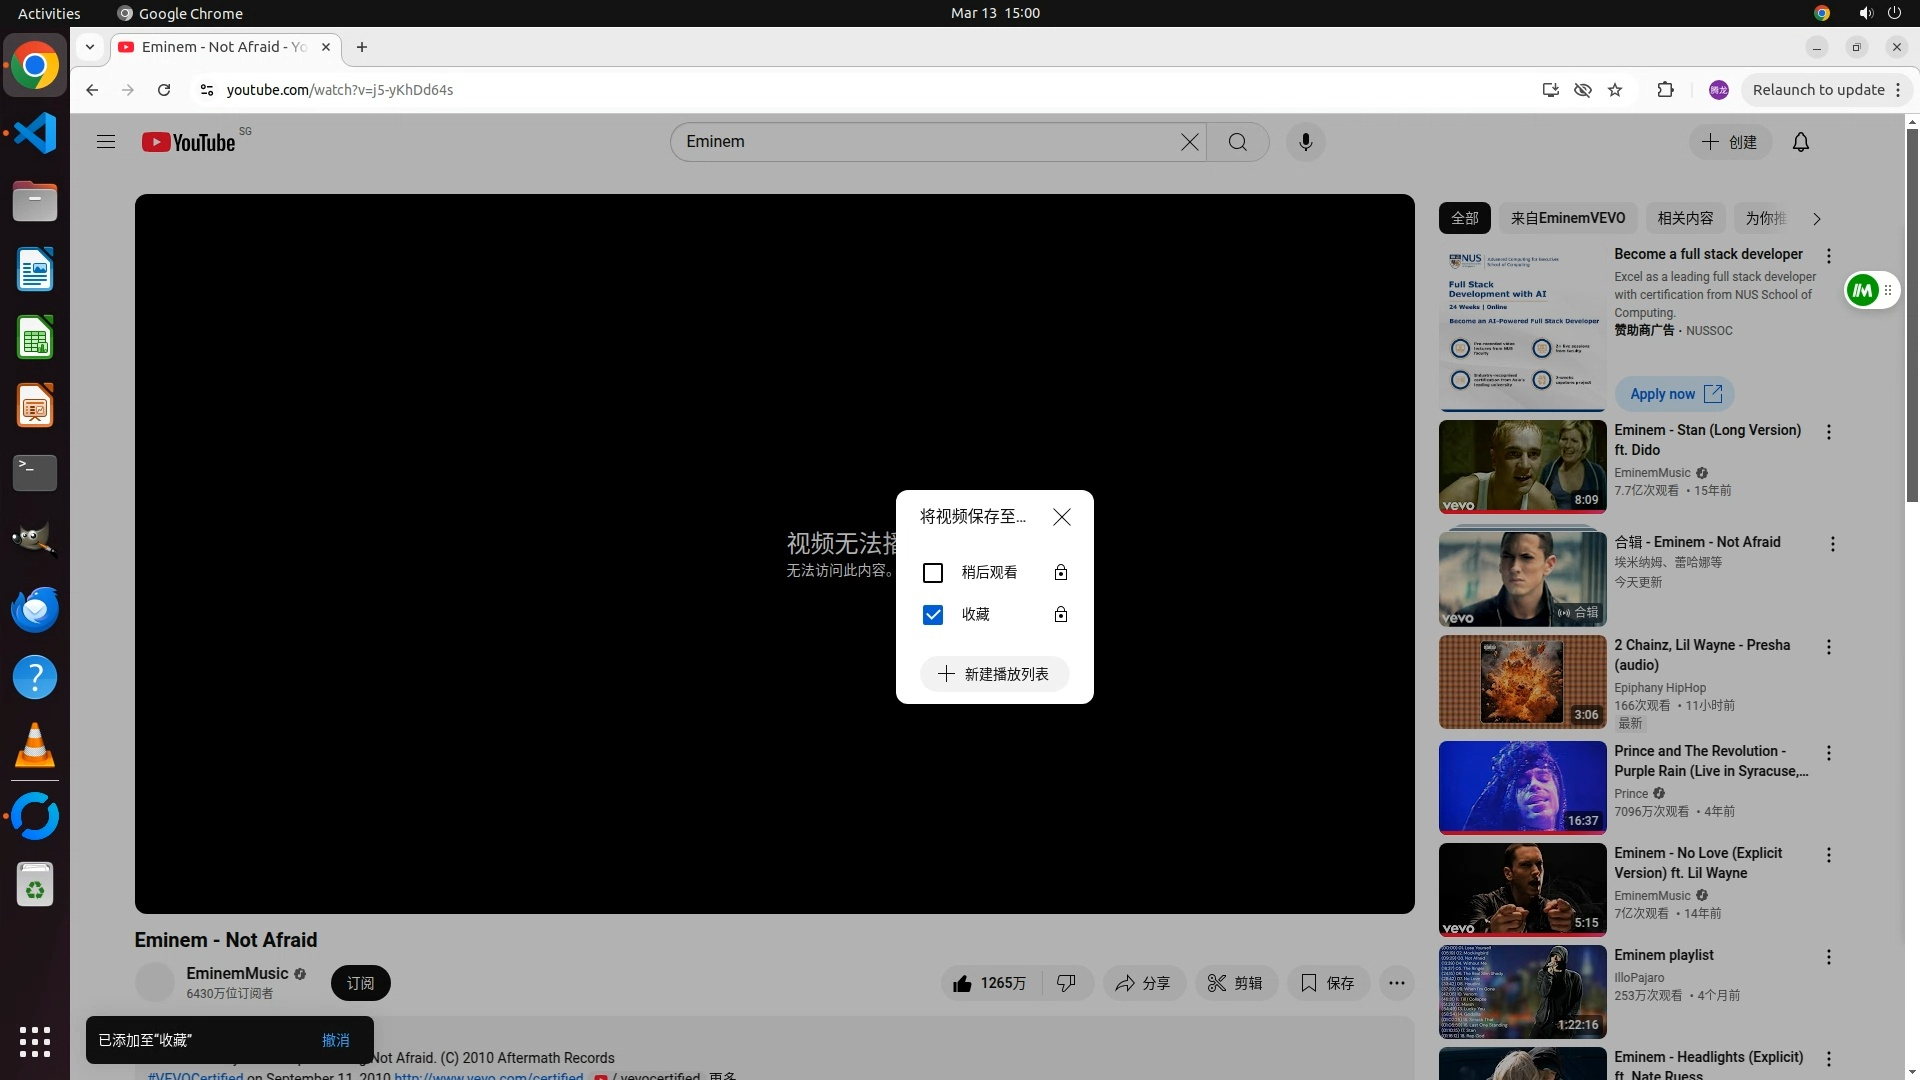Open the notifications bell

tap(1800, 142)
